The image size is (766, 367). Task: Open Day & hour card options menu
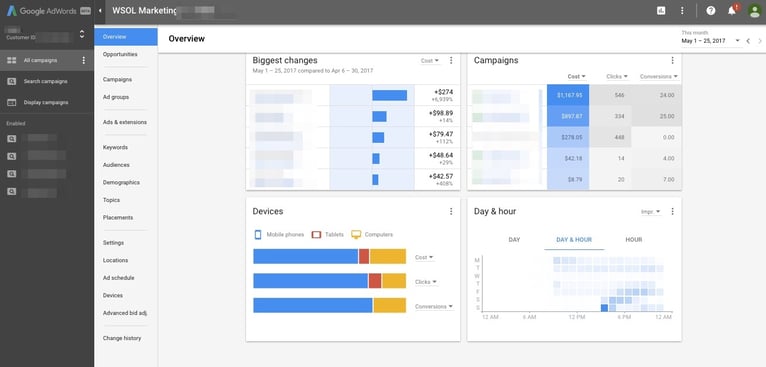[672, 212]
